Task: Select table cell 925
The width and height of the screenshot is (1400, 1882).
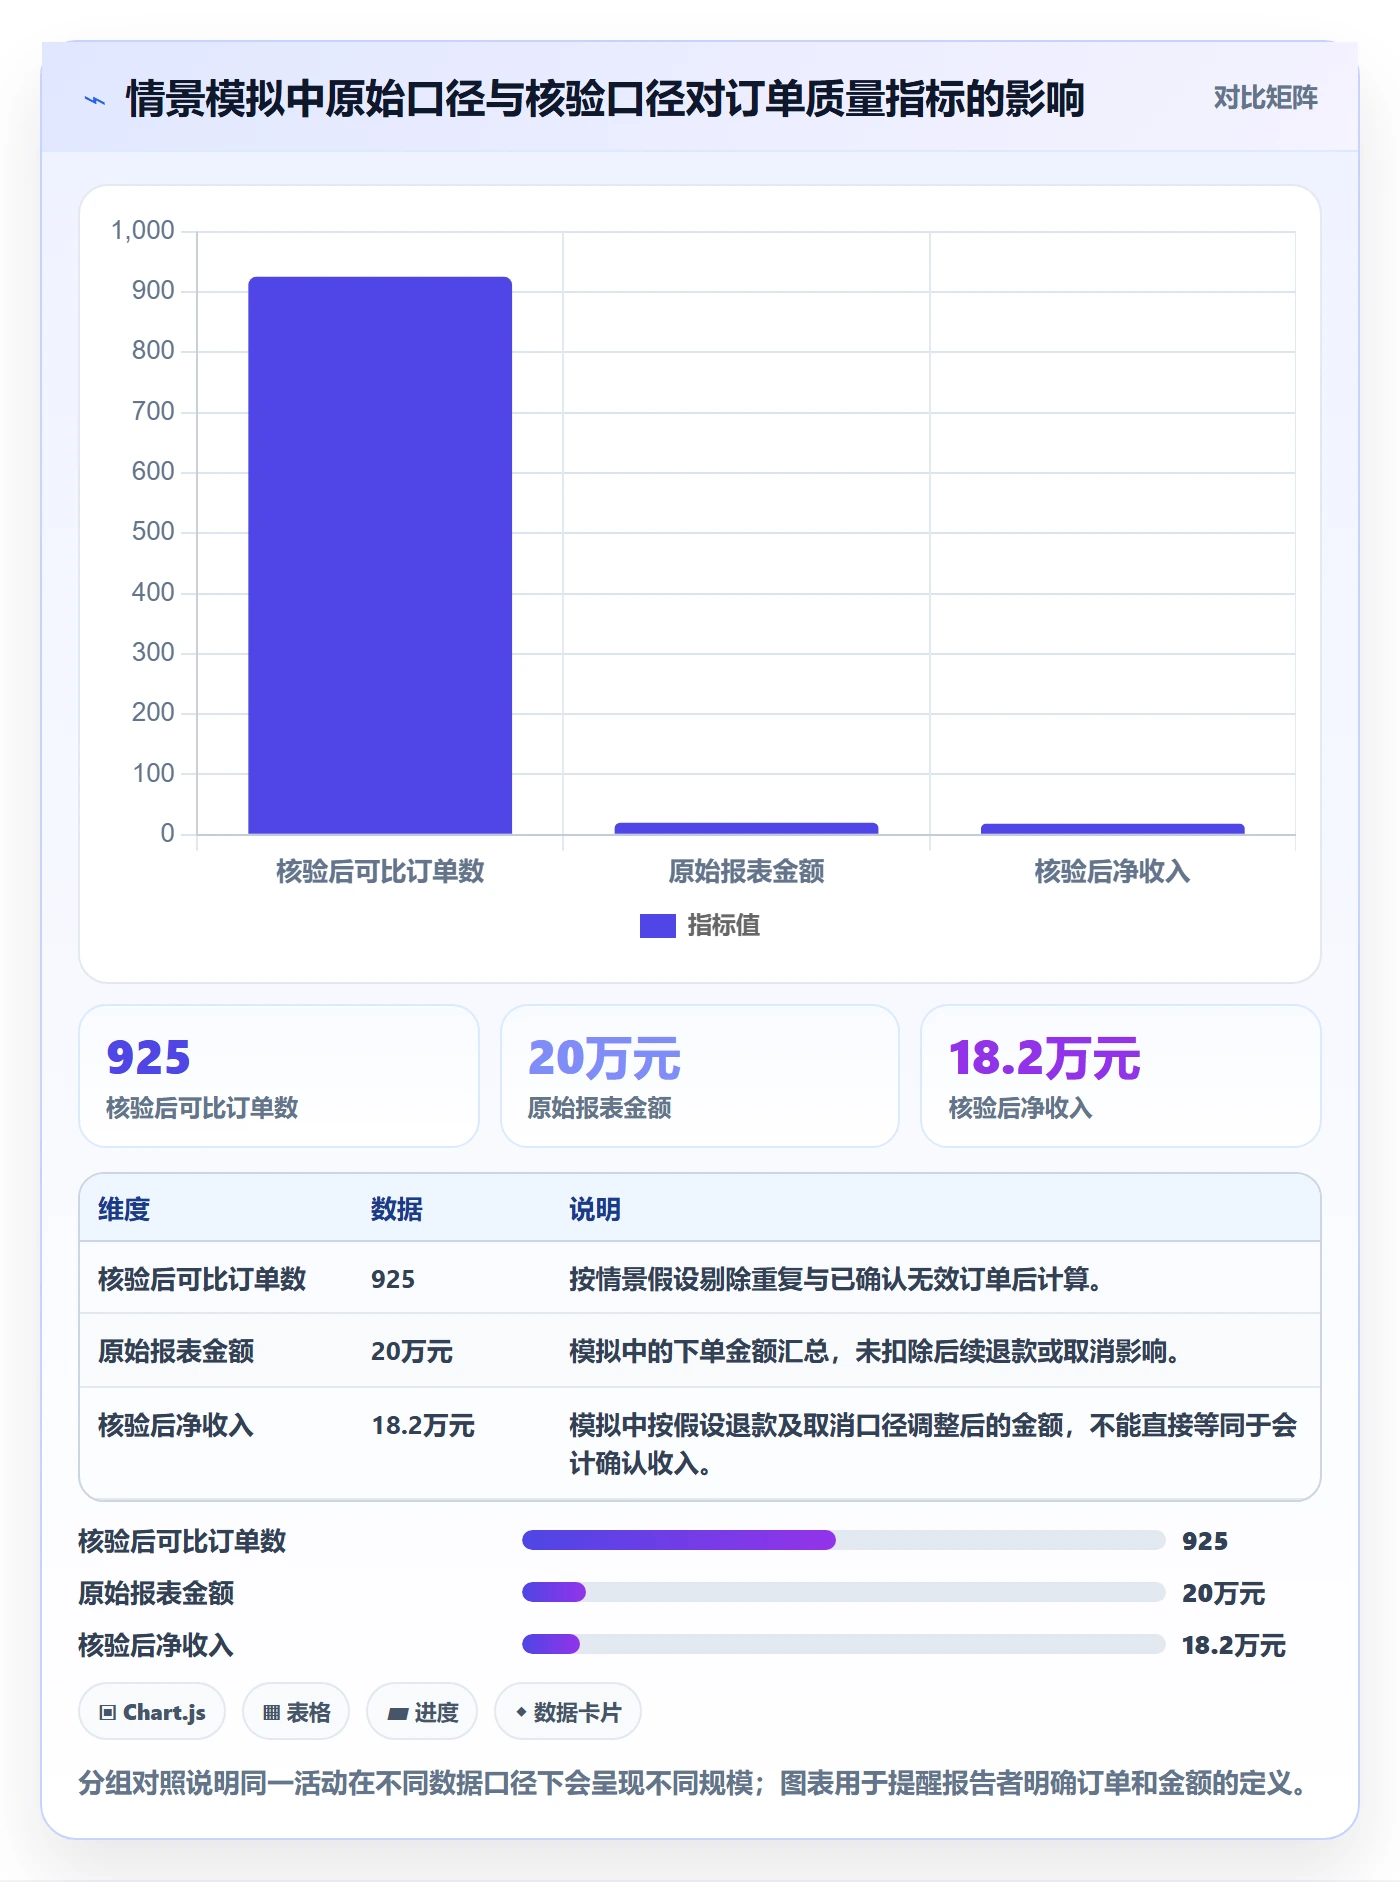Action: coord(393,1279)
